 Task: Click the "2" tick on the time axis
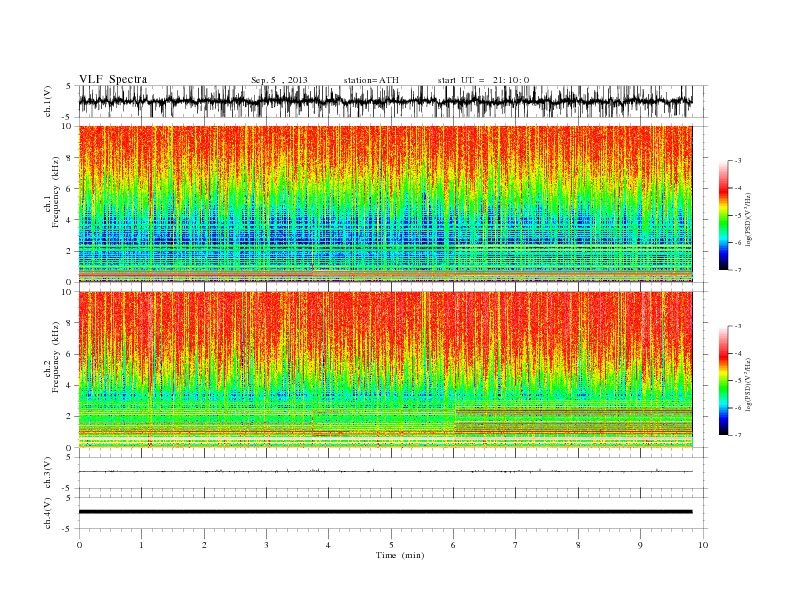pyautogui.click(x=204, y=545)
